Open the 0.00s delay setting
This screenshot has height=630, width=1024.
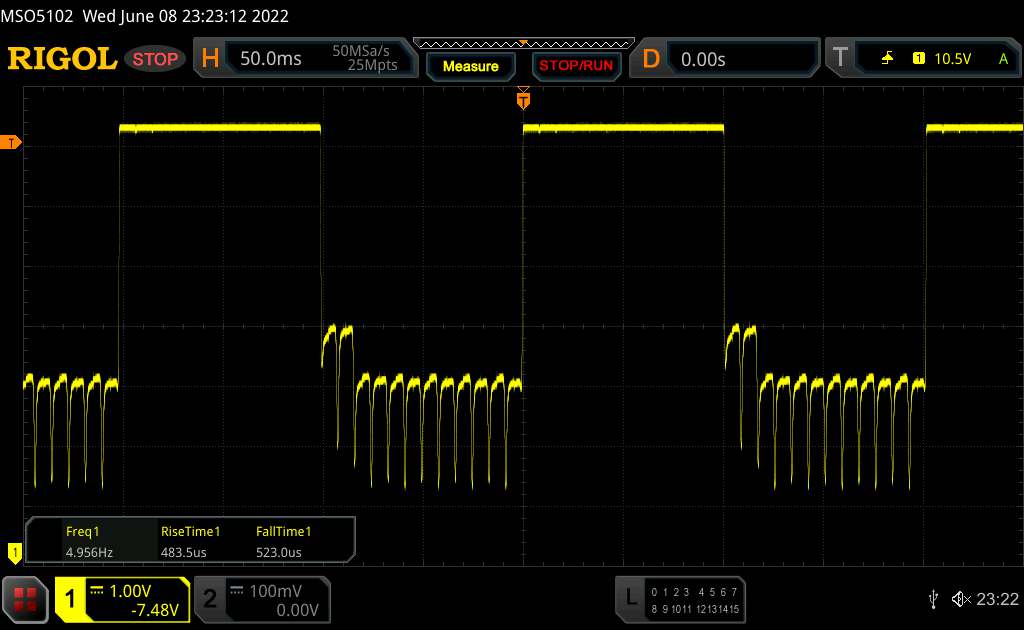tap(703, 59)
